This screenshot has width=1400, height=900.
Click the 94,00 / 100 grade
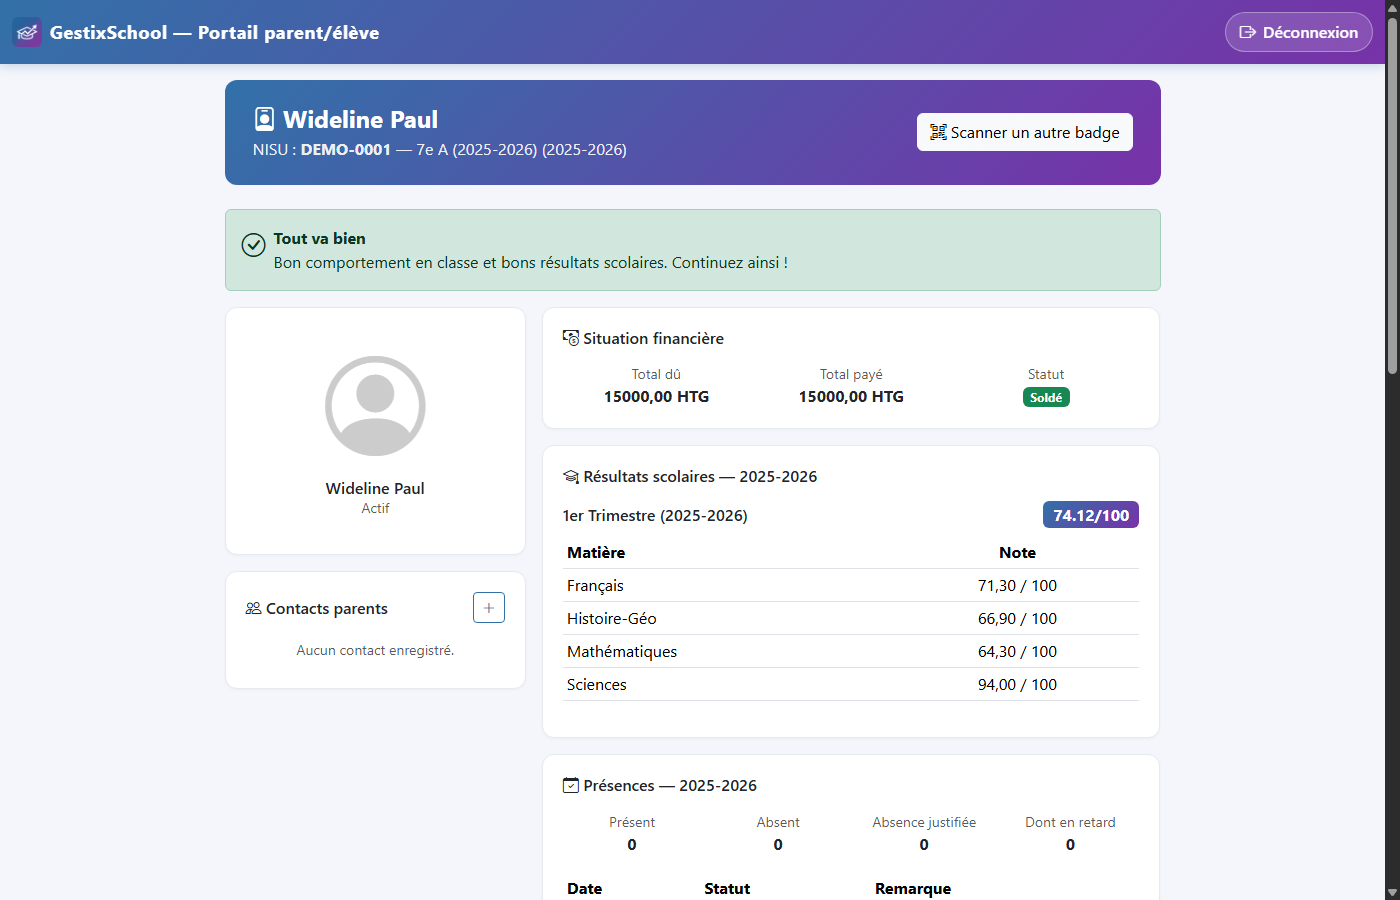click(1017, 685)
